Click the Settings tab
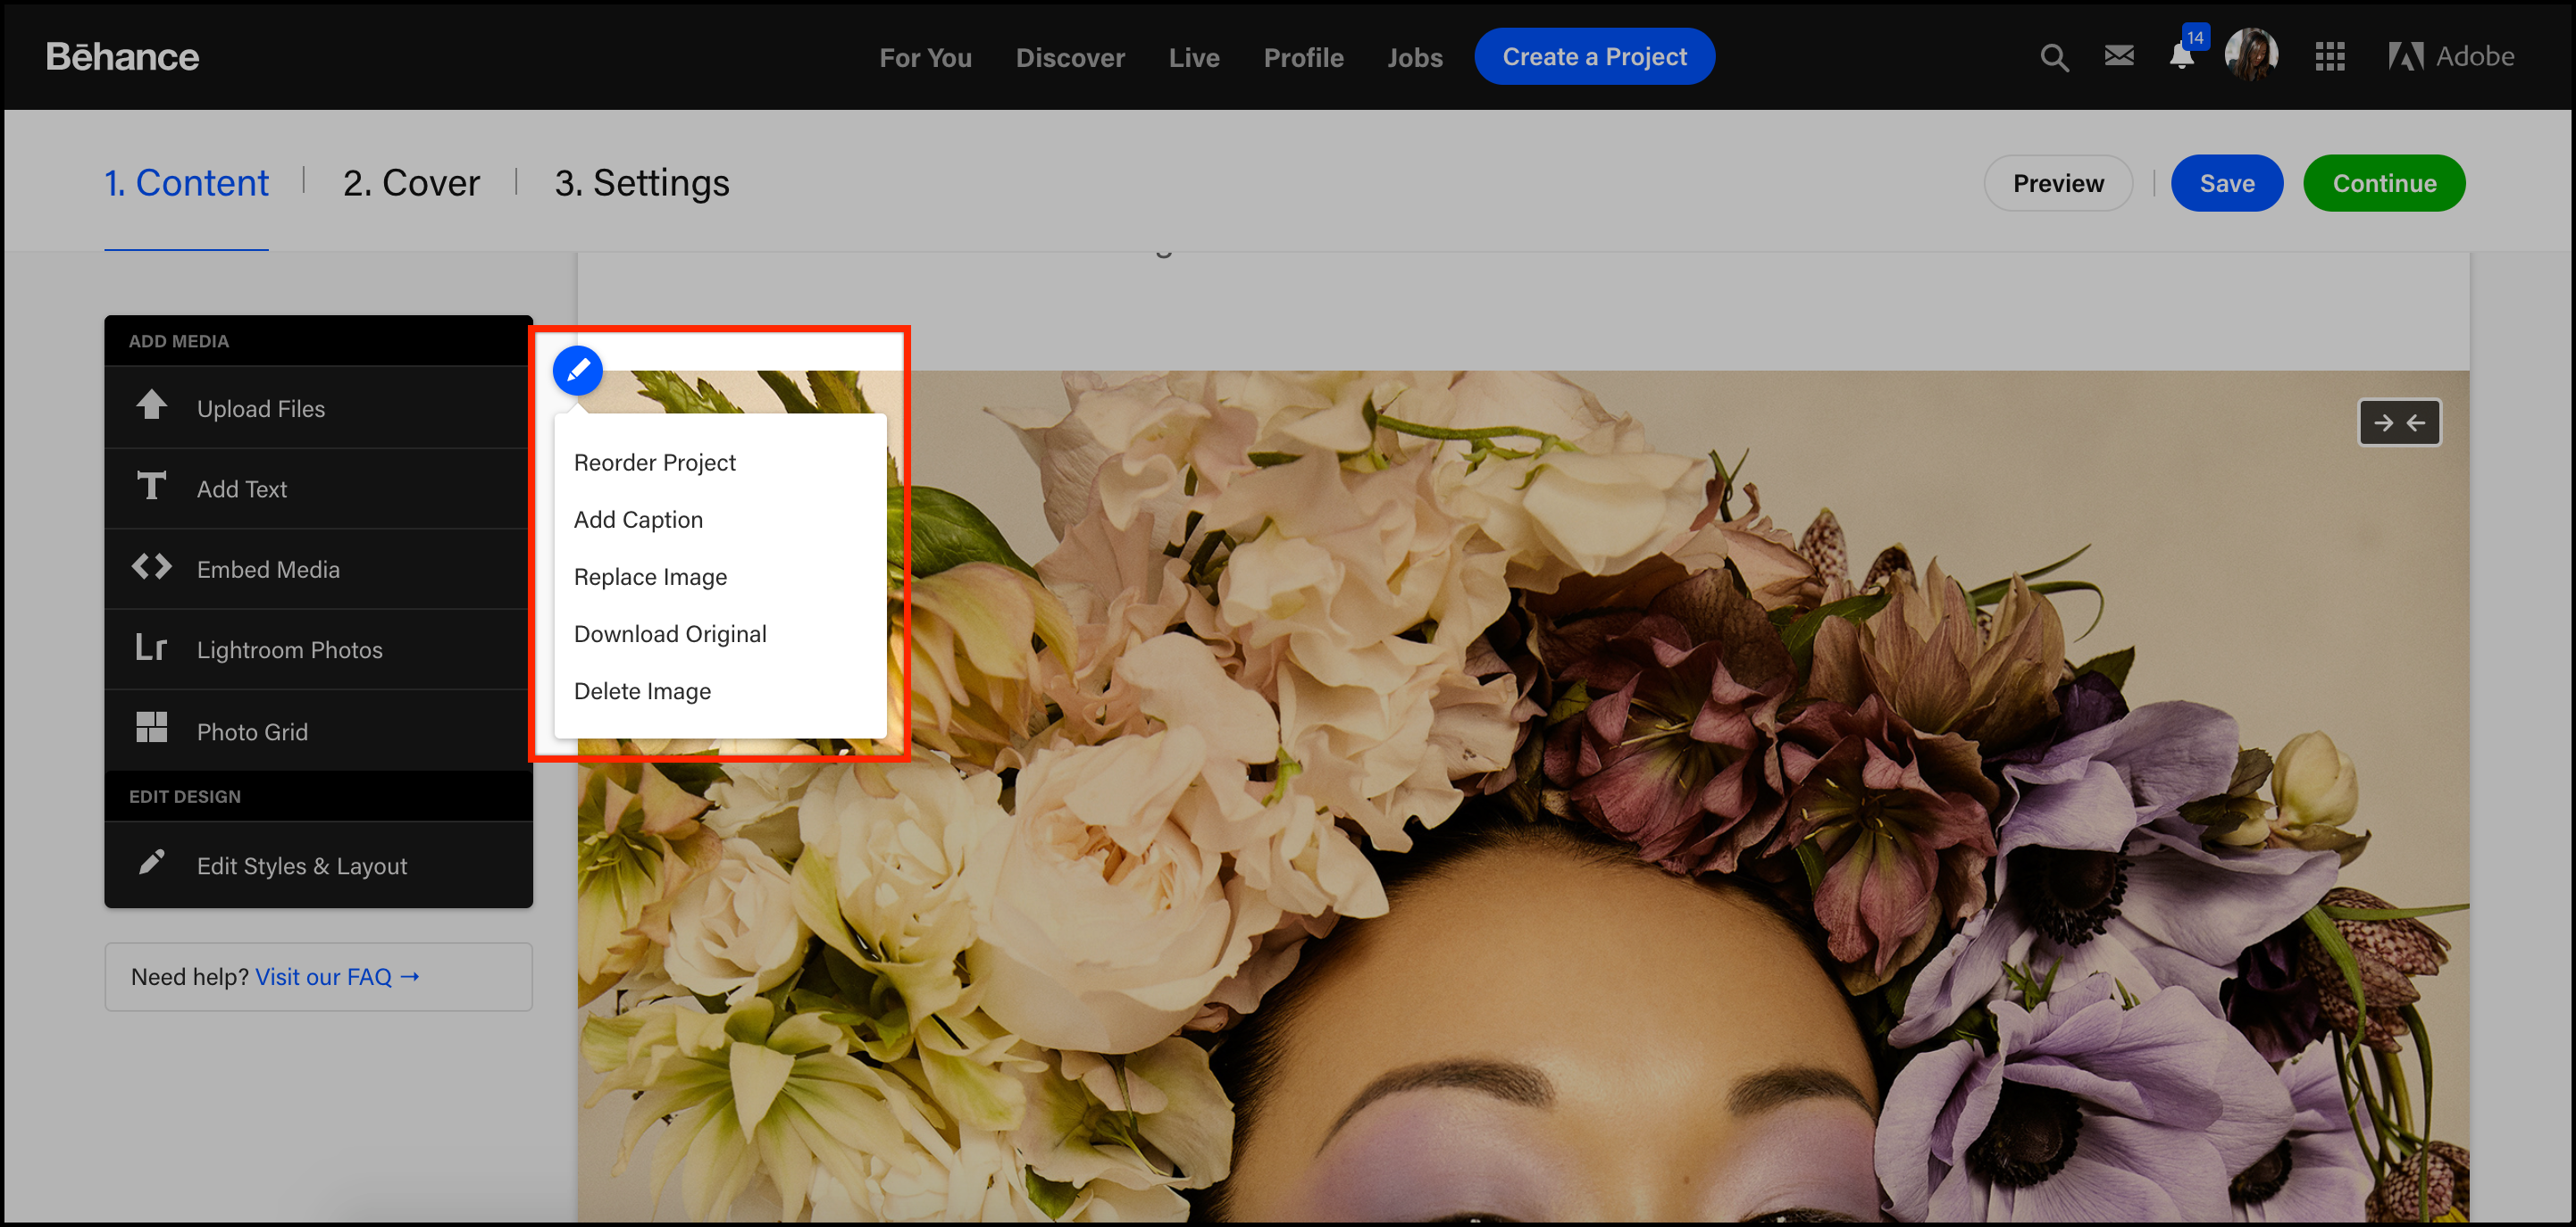The image size is (2576, 1227). pos(642,182)
